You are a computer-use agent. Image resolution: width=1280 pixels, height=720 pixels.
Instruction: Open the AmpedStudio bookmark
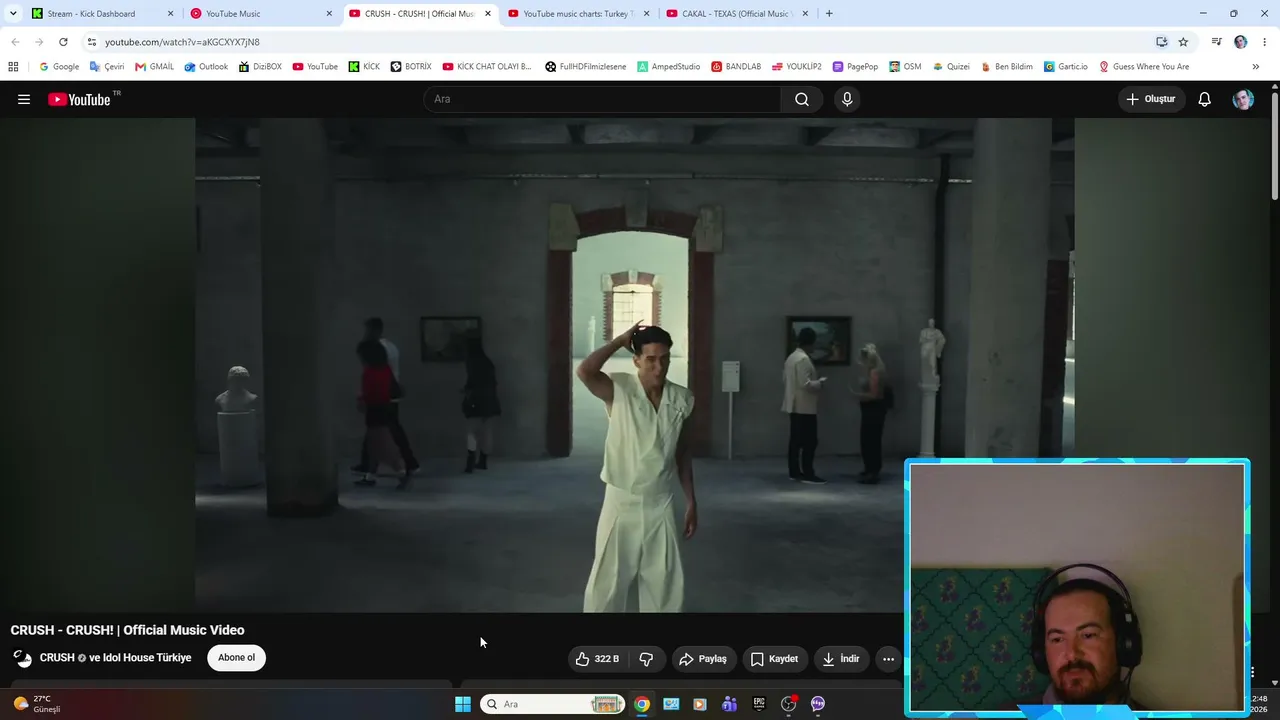pyautogui.click(x=669, y=67)
